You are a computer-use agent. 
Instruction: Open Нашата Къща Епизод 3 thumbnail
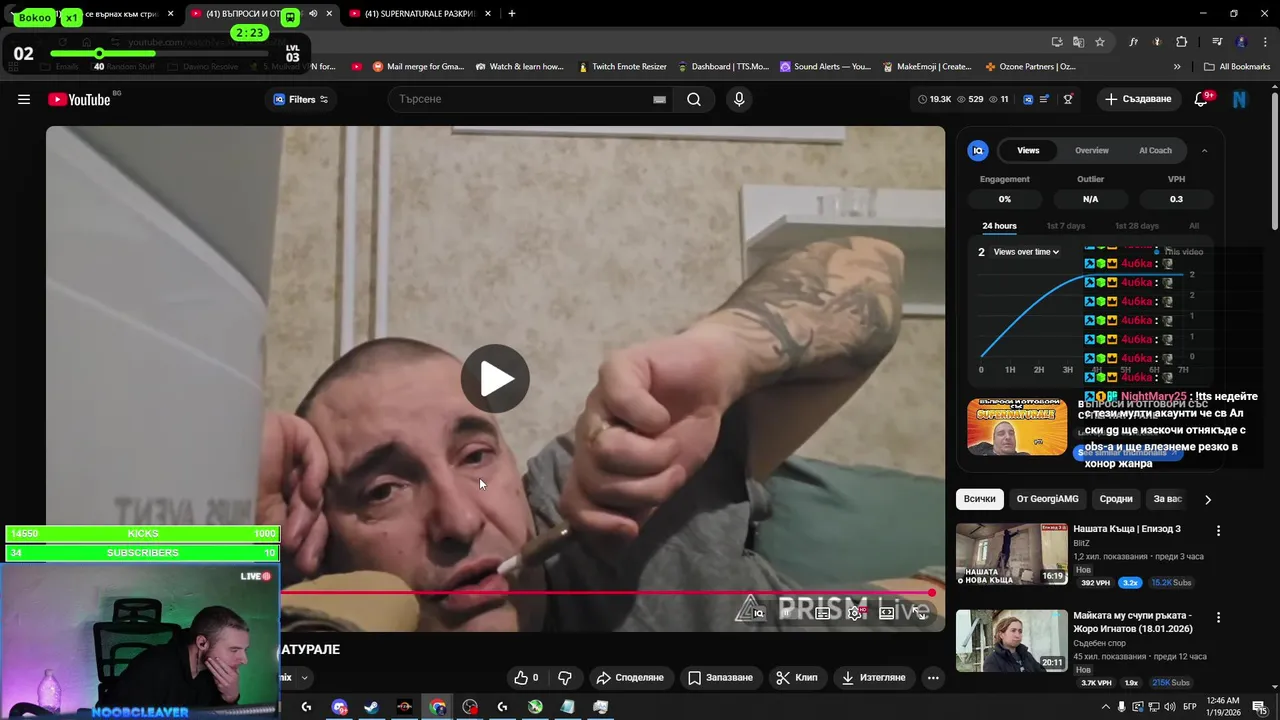1011,554
